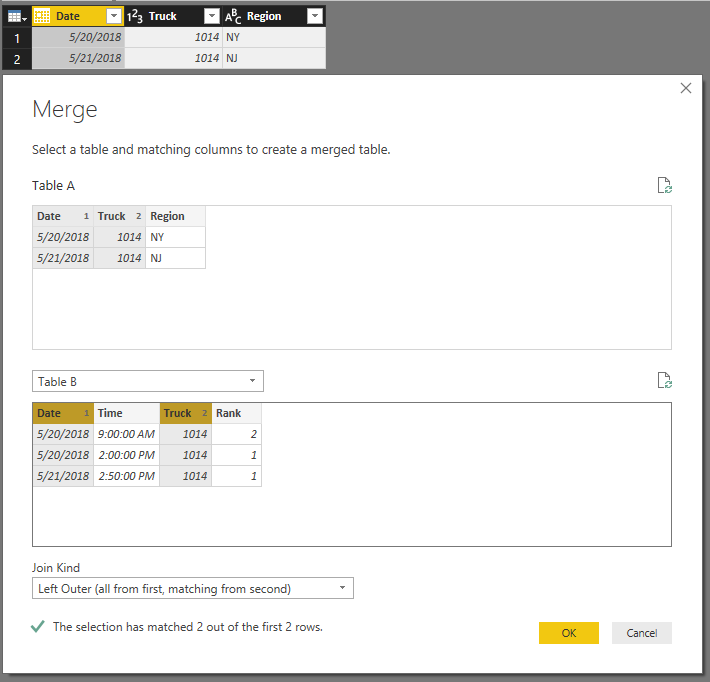Viewport: 710px width, 682px height.
Task: Click the 5/21/2018 date cell in Table A
Action: tap(63, 258)
